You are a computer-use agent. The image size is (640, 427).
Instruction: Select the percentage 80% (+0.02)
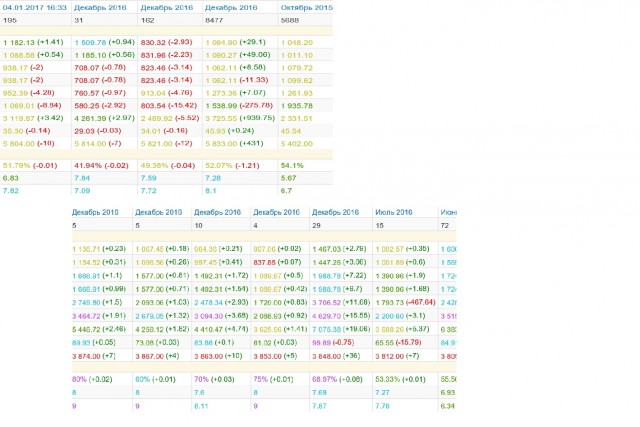(92, 379)
